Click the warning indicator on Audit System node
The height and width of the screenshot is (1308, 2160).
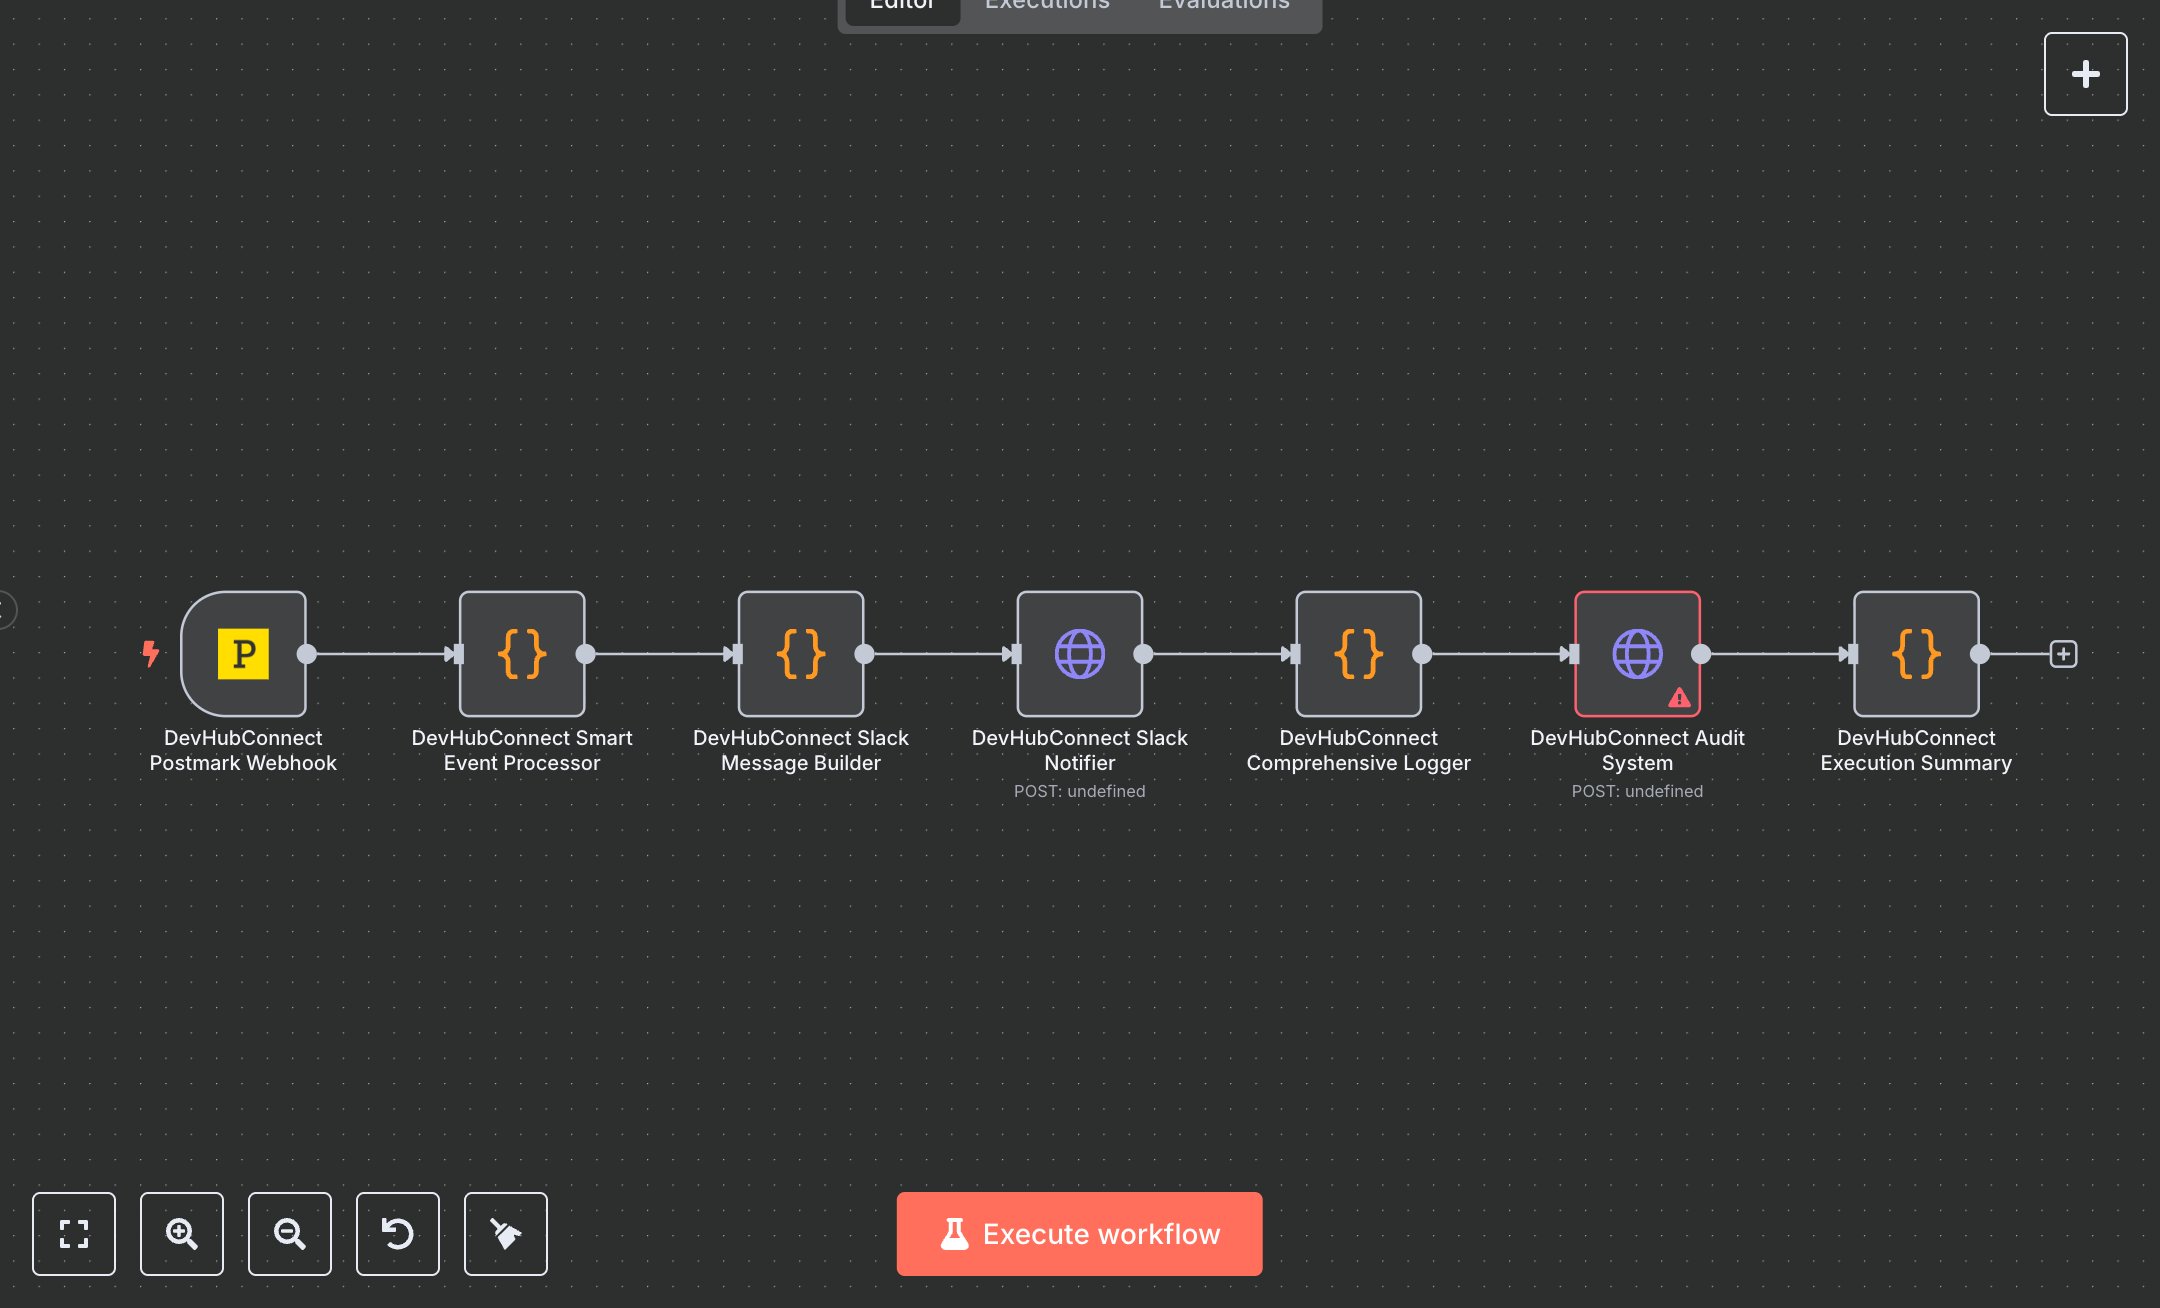(1679, 699)
